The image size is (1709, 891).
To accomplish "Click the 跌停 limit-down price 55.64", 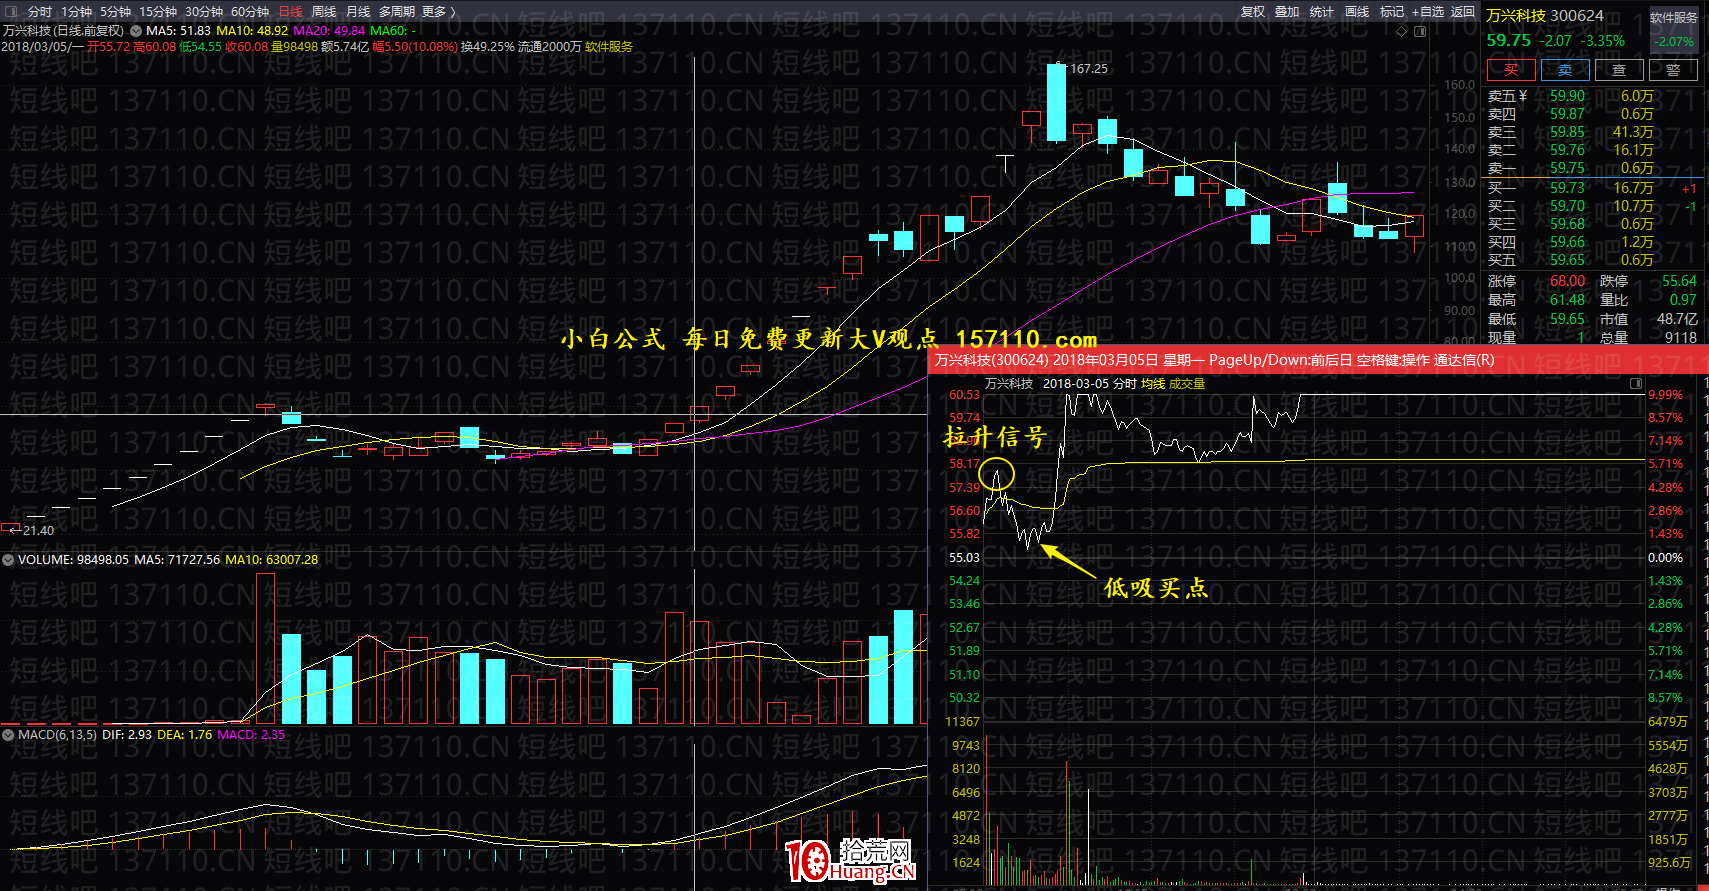I will (1679, 281).
